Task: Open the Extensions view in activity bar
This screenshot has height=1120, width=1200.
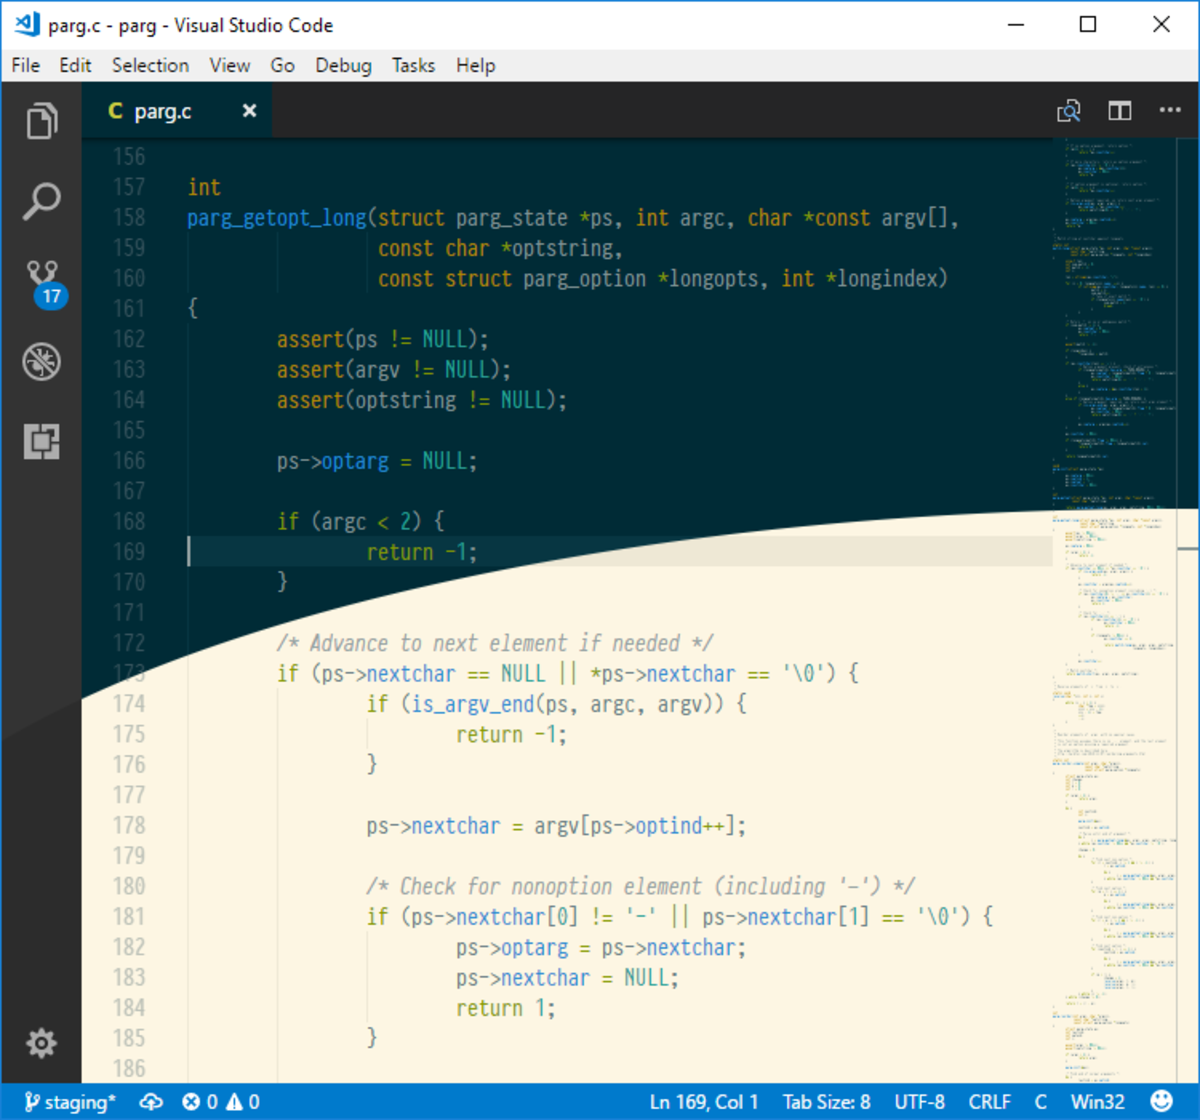Action: 41,441
